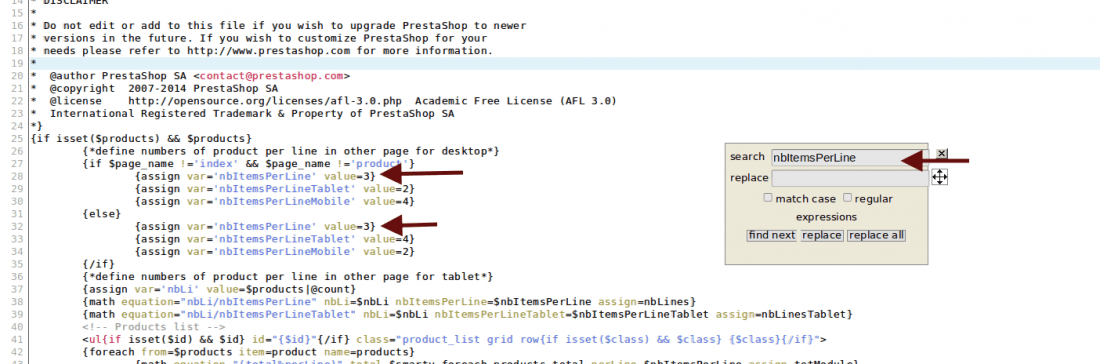Select line number 28 in the gutter
The width and height of the screenshot is (1100, 364).
[18, 177]
